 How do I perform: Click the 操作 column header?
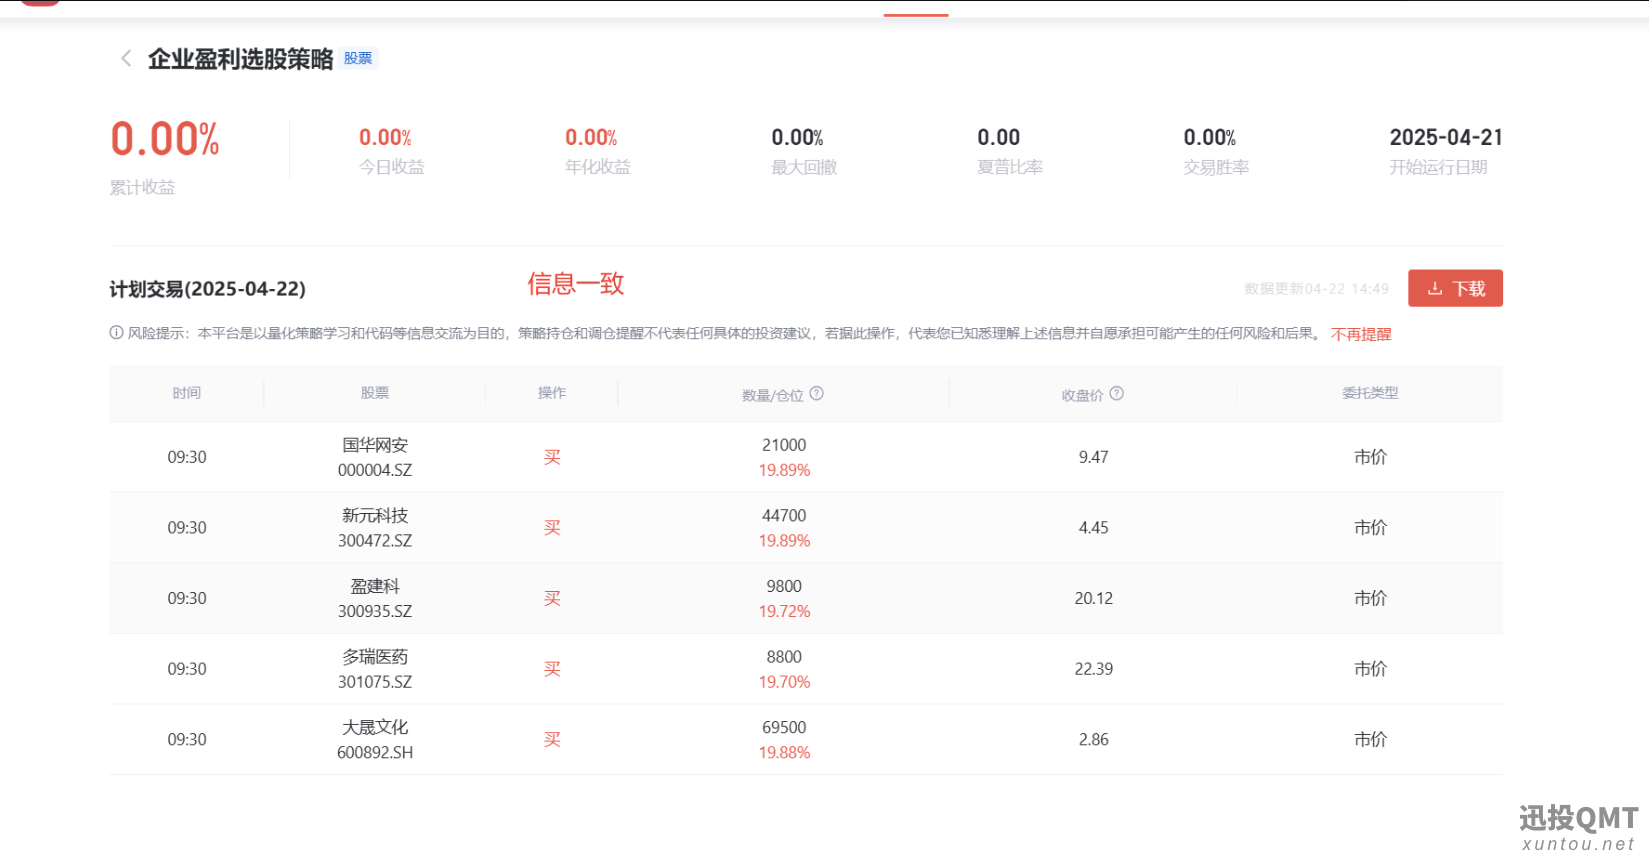(552, 393)
